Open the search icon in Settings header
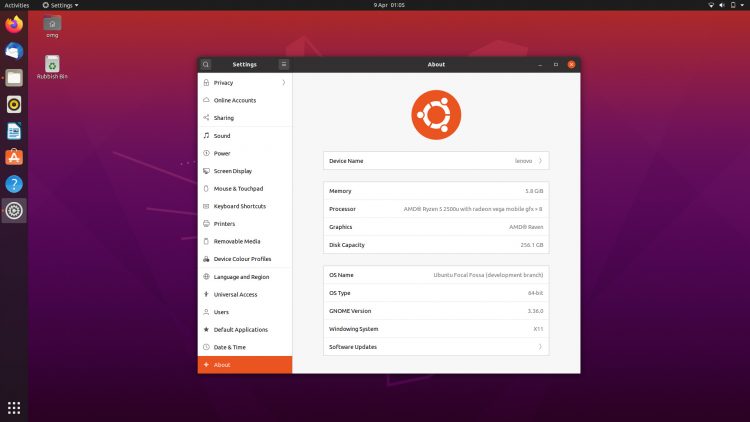Screen dimensions: 750x422 (206, 64)
